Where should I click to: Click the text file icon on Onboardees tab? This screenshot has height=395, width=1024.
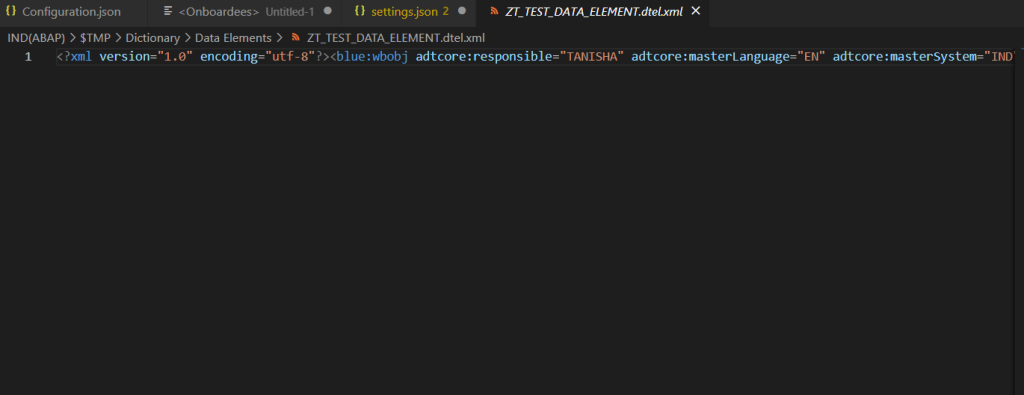click(168, 11)
